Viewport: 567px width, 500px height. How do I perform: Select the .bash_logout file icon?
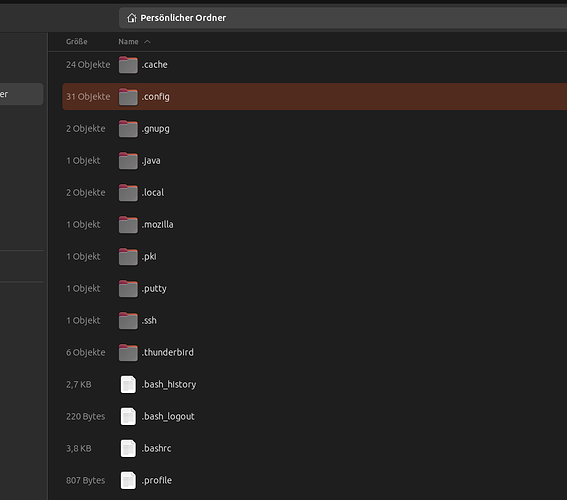coord(128,416)
